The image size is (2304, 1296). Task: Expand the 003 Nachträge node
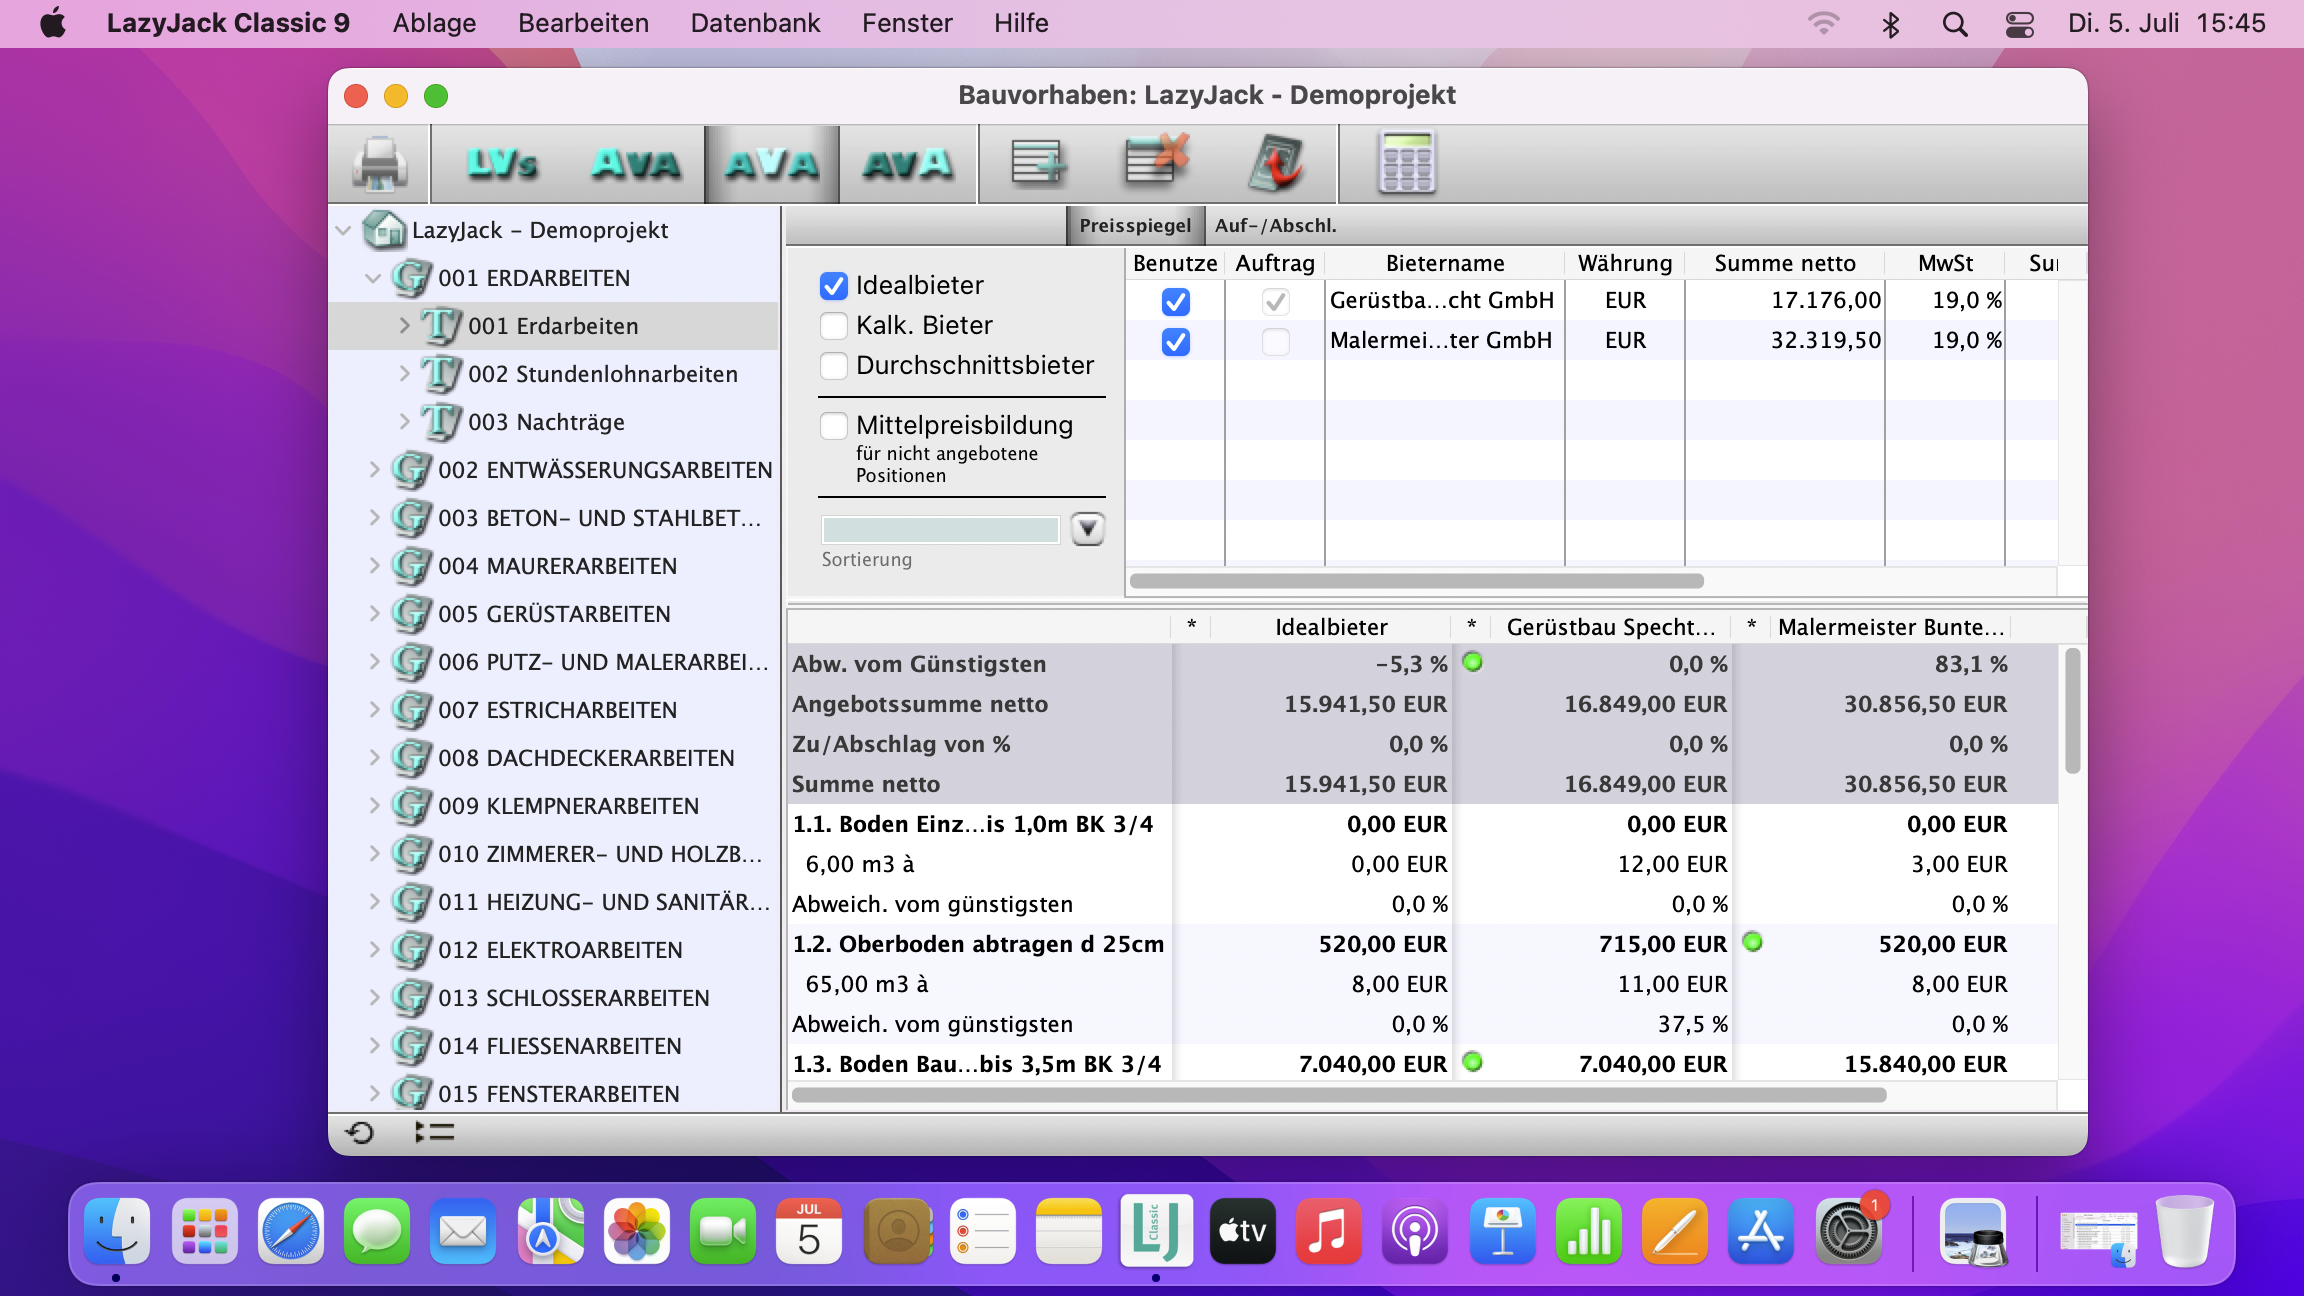tap(404, 422)
